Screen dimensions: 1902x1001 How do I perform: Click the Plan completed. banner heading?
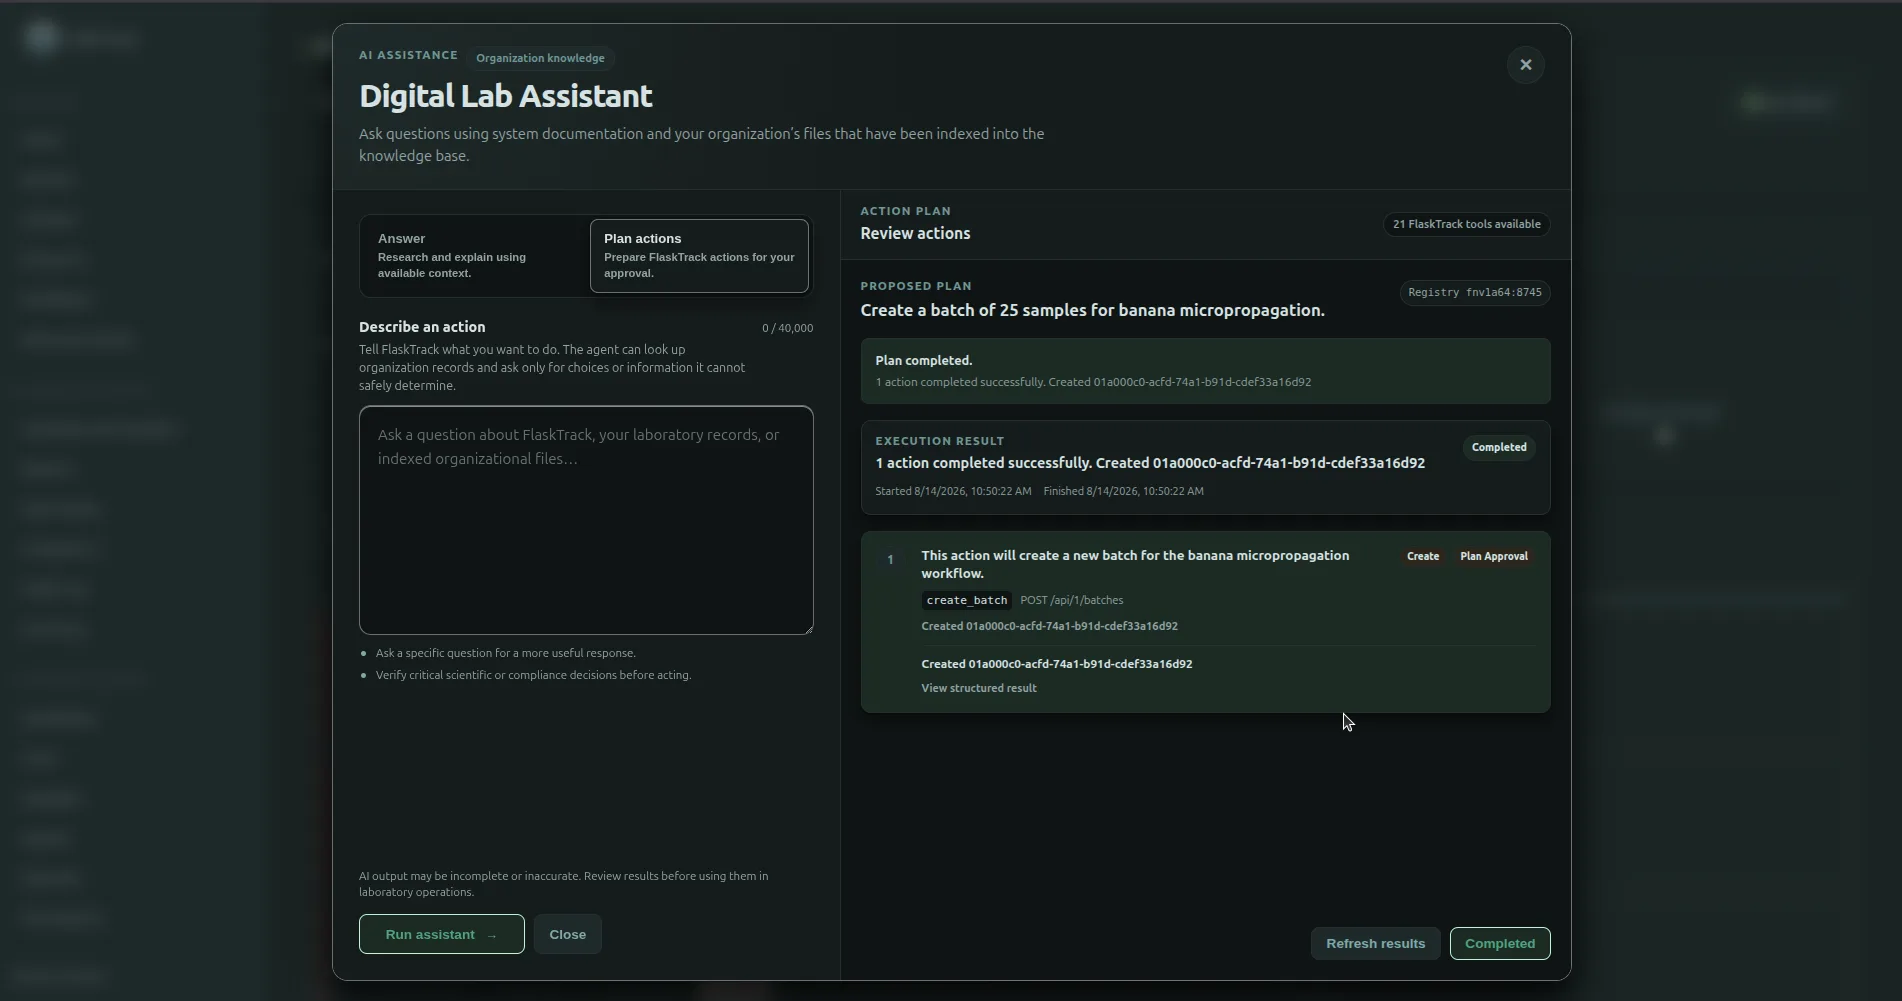(923, 360)
